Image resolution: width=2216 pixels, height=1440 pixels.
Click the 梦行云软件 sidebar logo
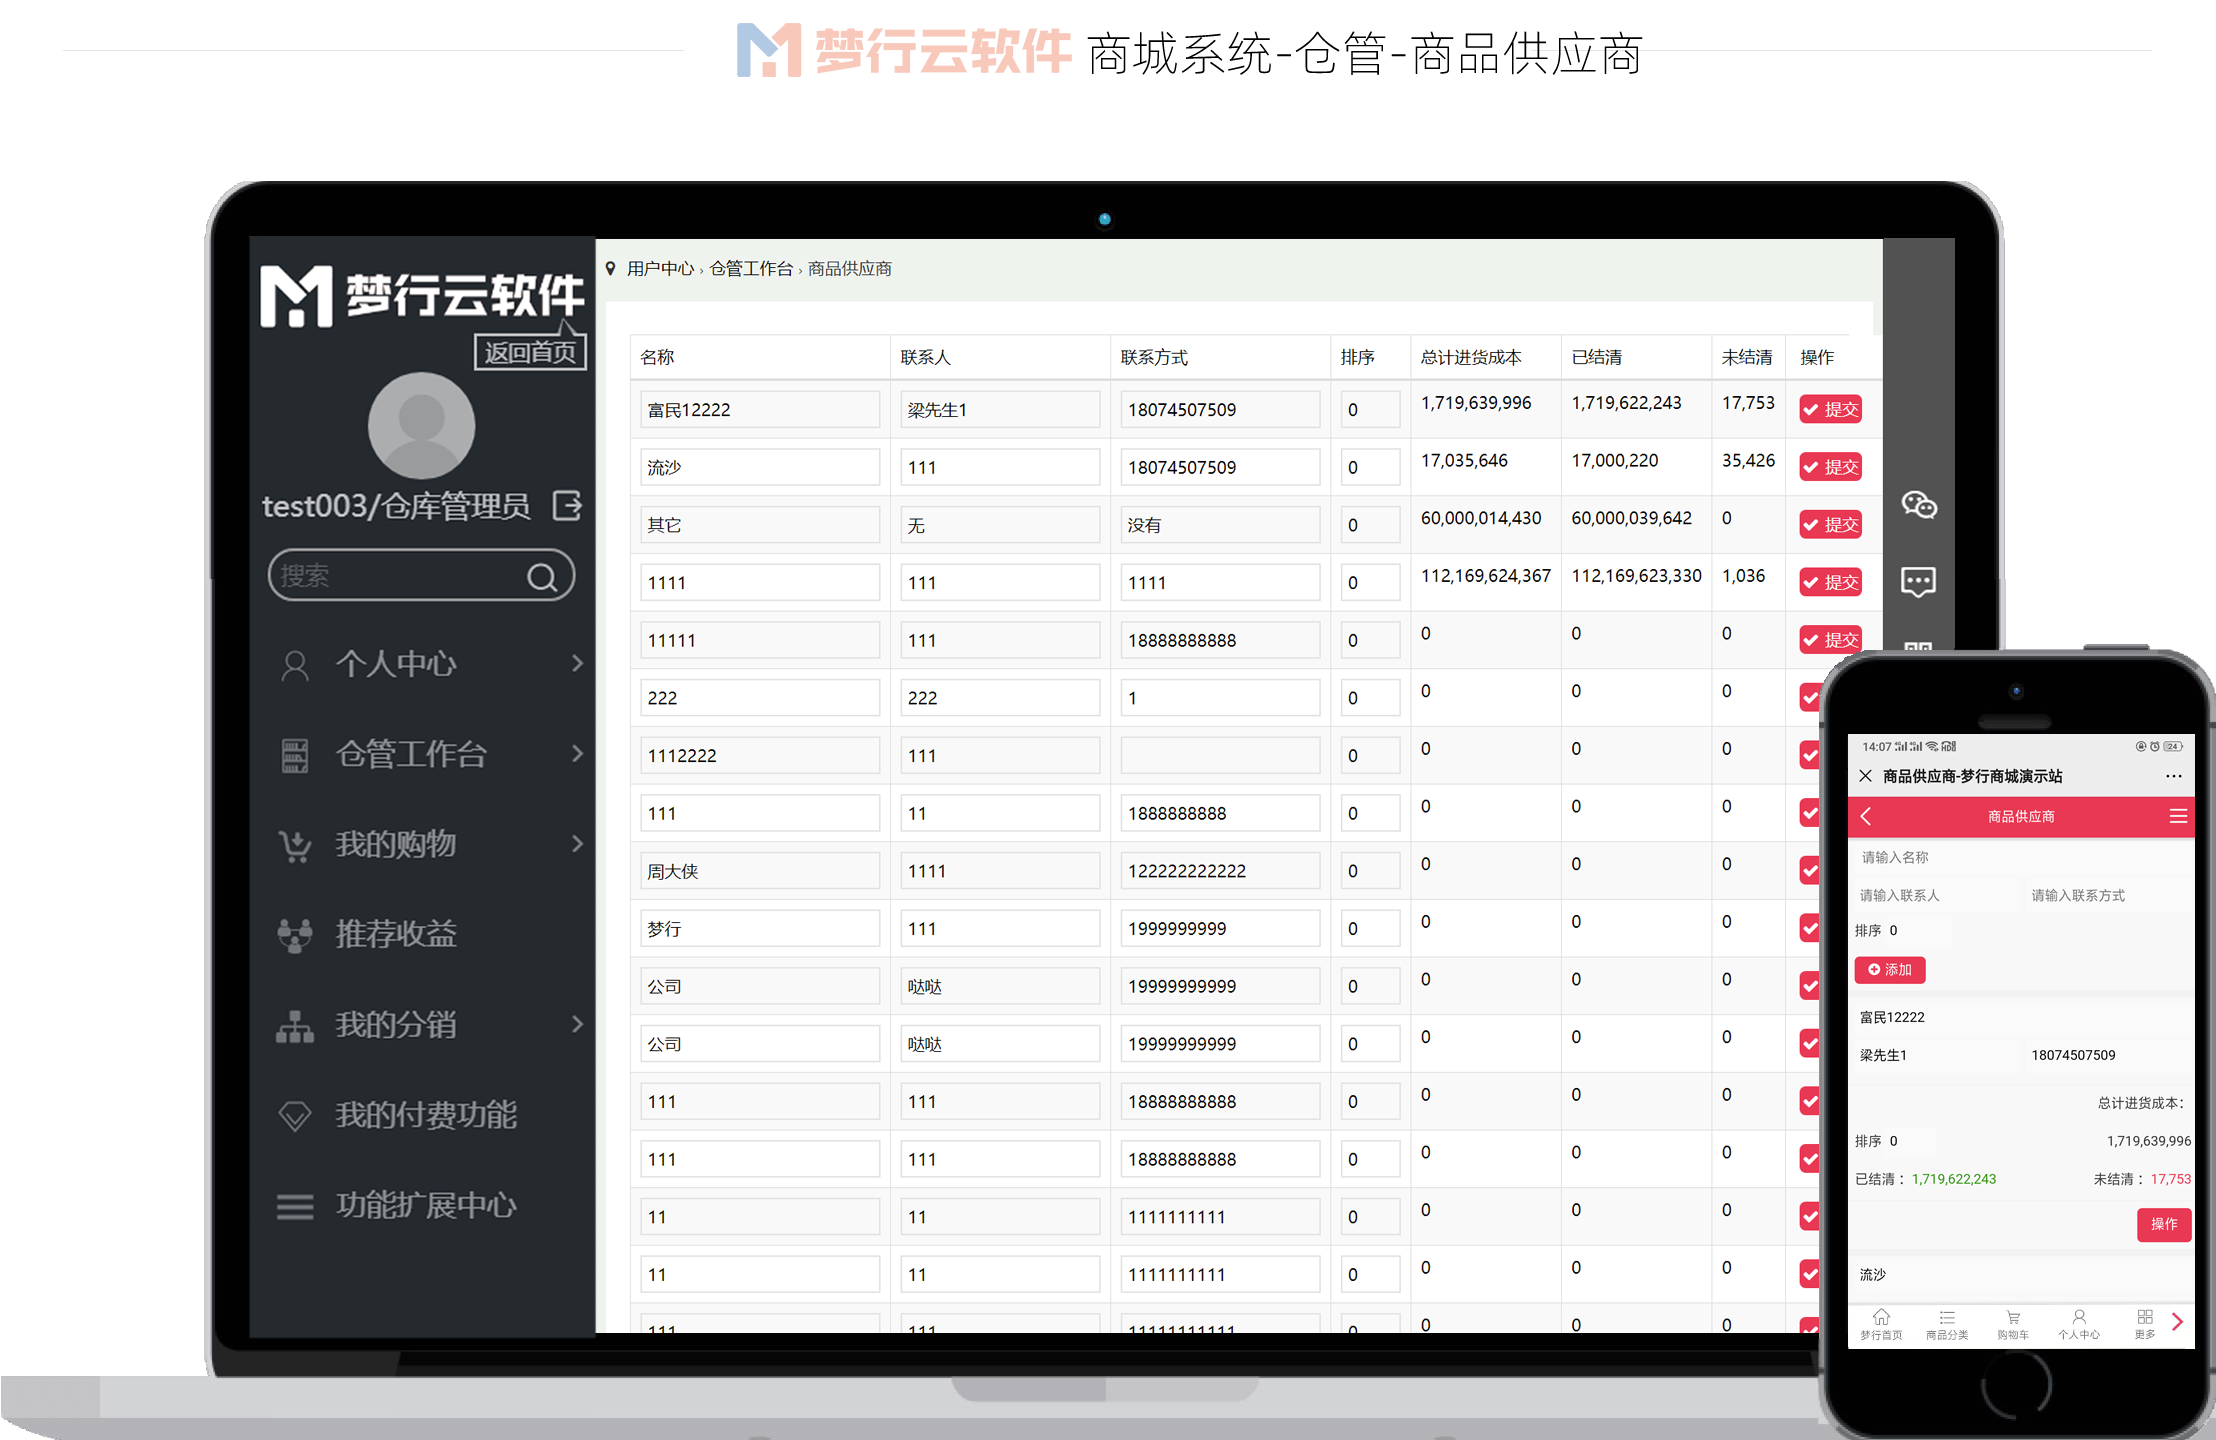[421, 296]
